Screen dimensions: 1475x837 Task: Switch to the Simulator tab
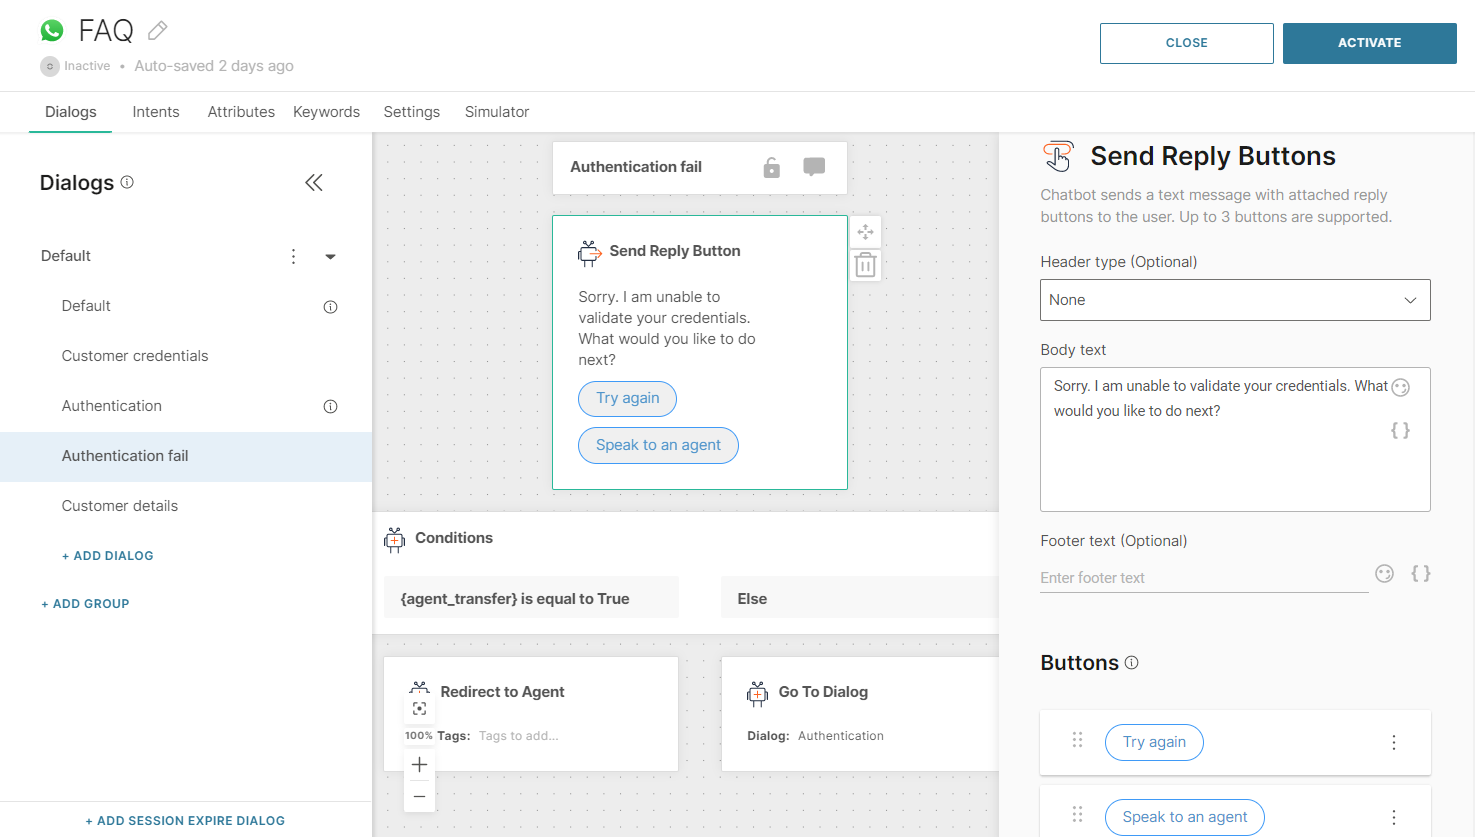tap(496, 111)
